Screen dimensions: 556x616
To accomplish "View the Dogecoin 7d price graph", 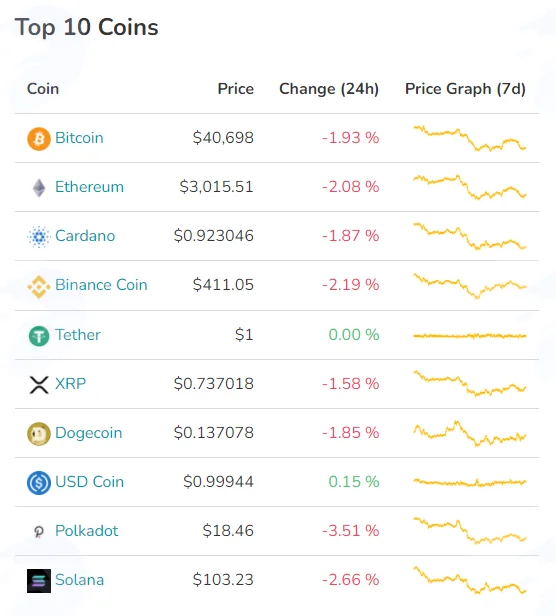I will click(470, 433).
